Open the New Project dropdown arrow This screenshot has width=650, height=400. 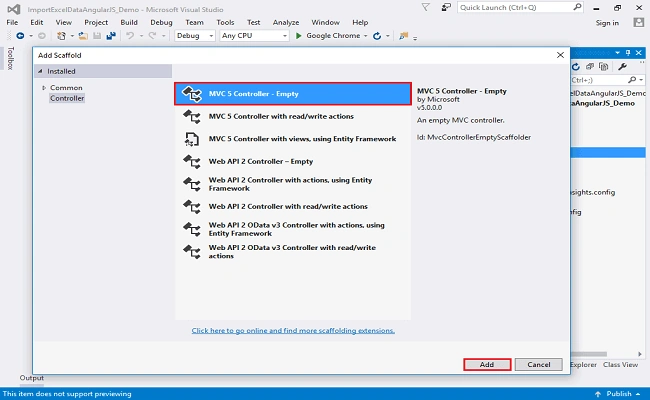click(x=72, y=36)
